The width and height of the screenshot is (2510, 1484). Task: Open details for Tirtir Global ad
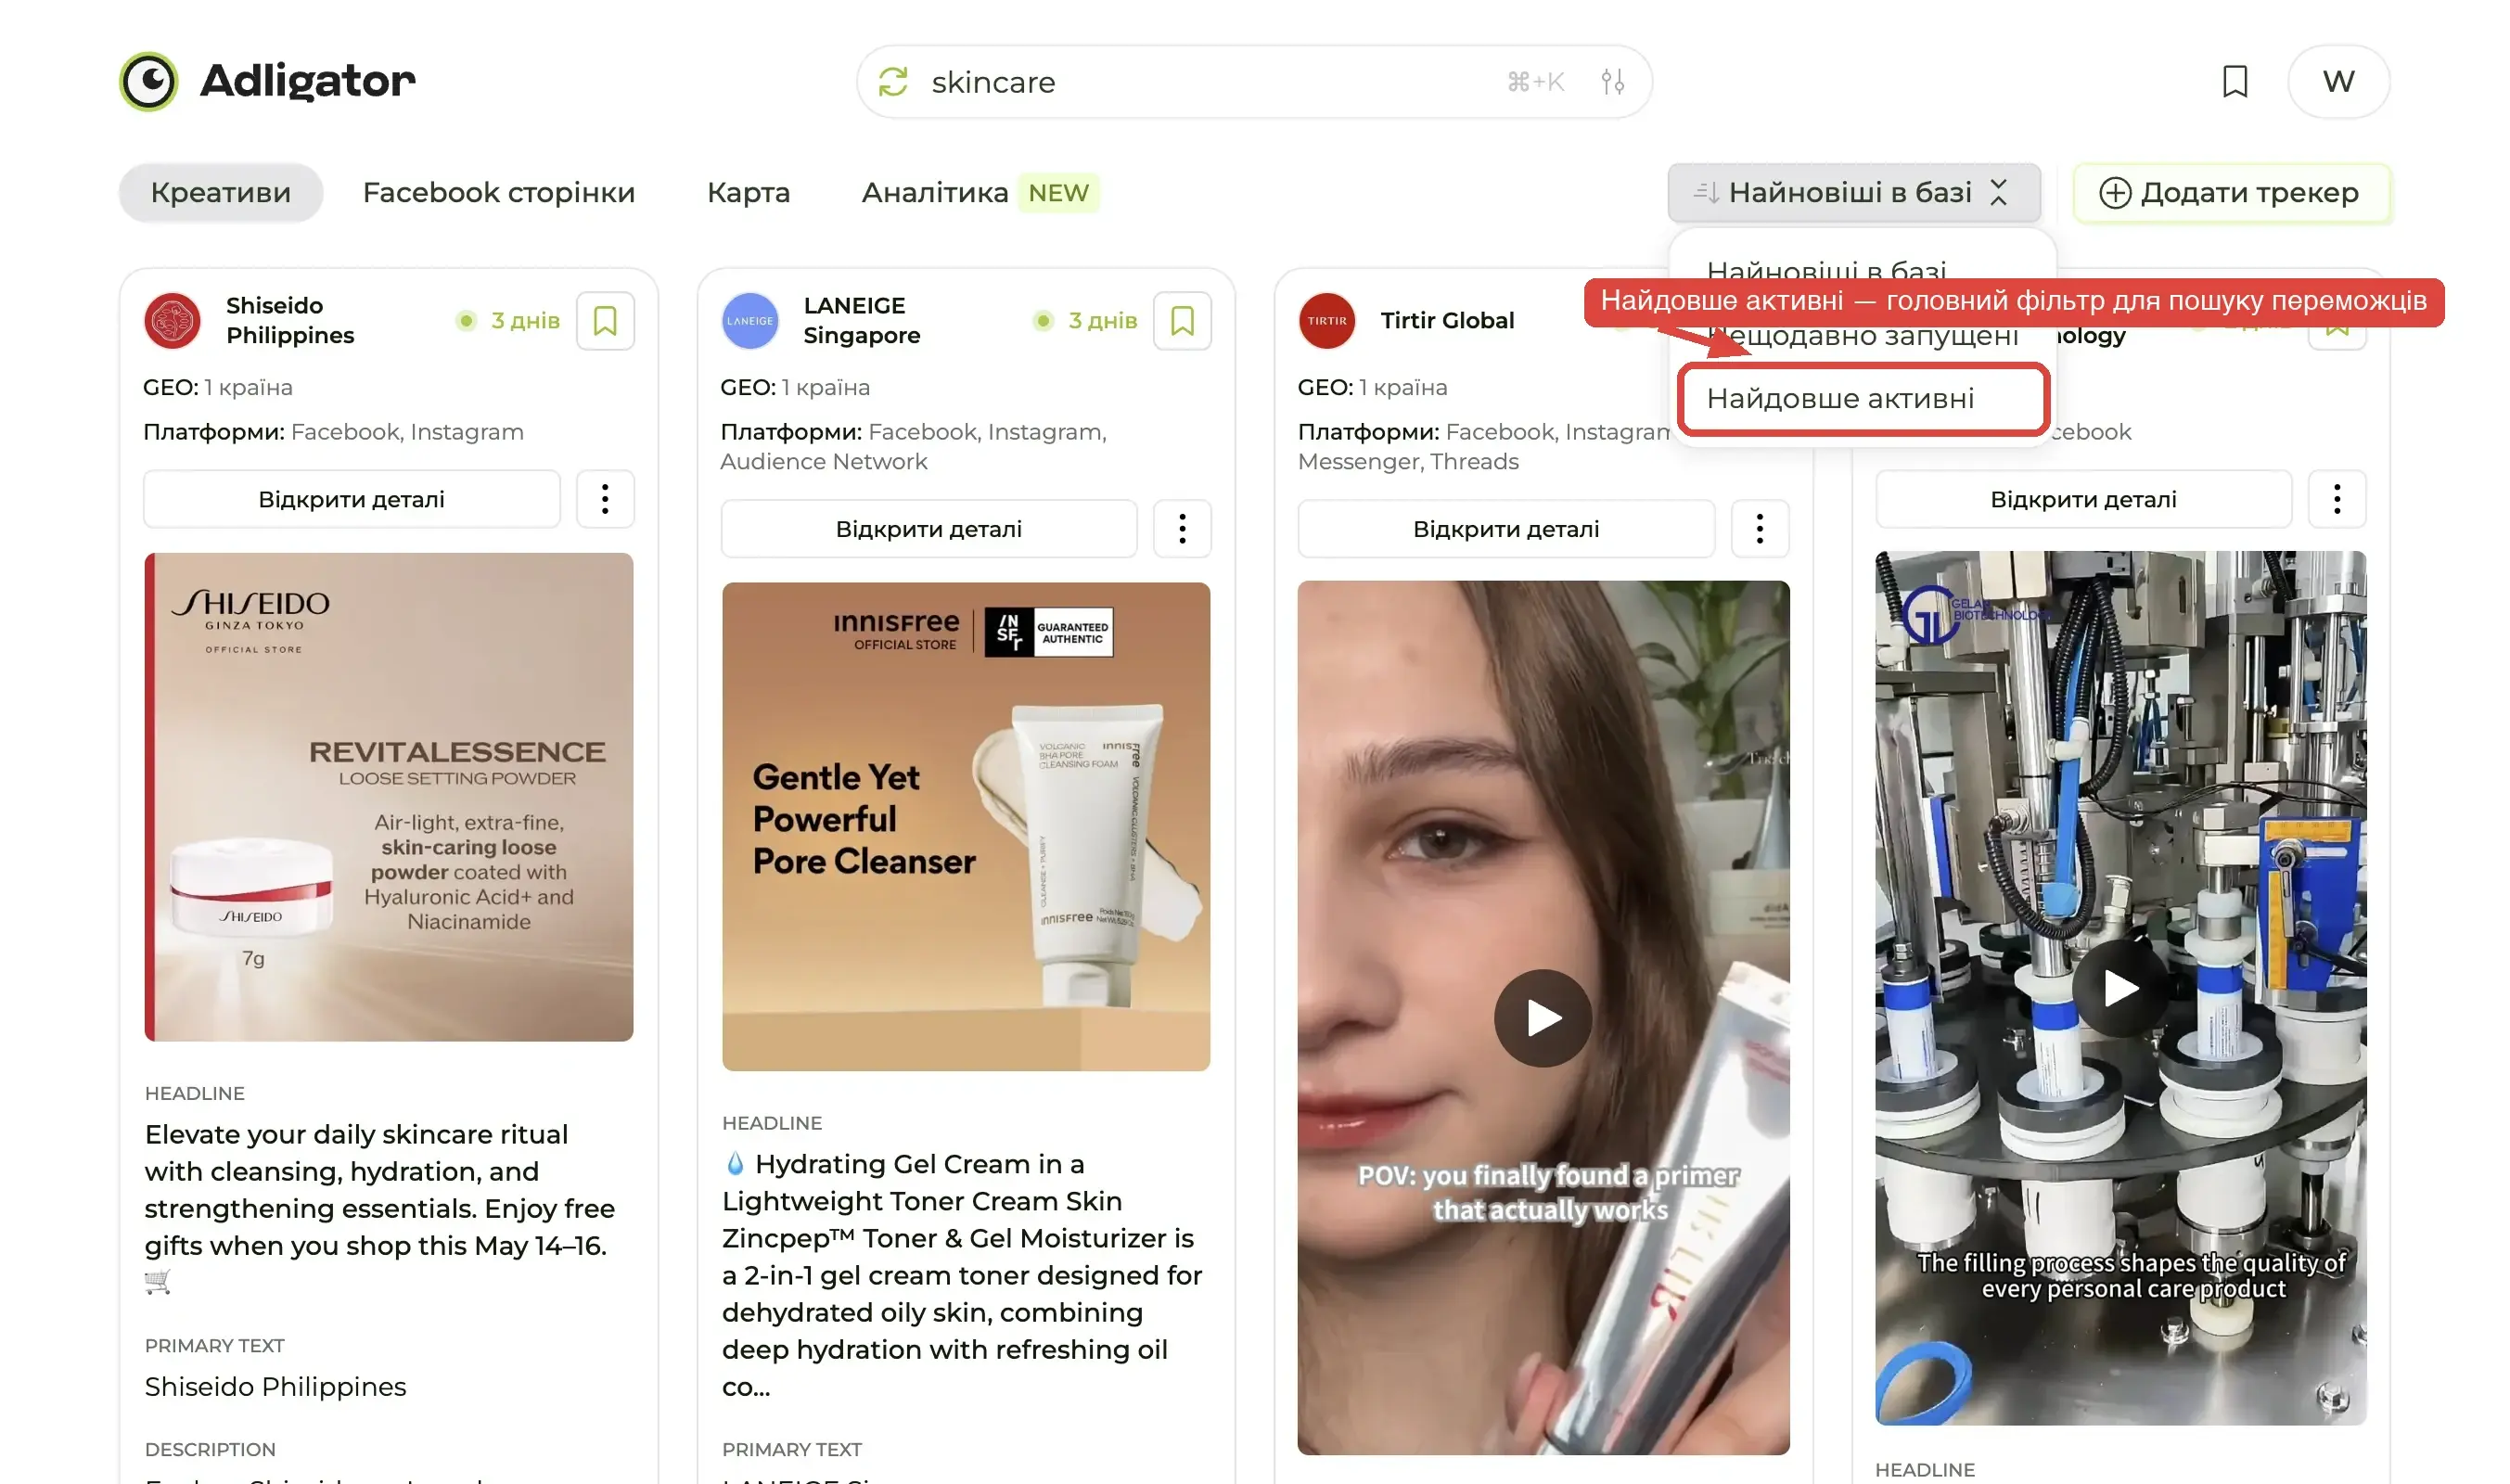(1506, 529)
